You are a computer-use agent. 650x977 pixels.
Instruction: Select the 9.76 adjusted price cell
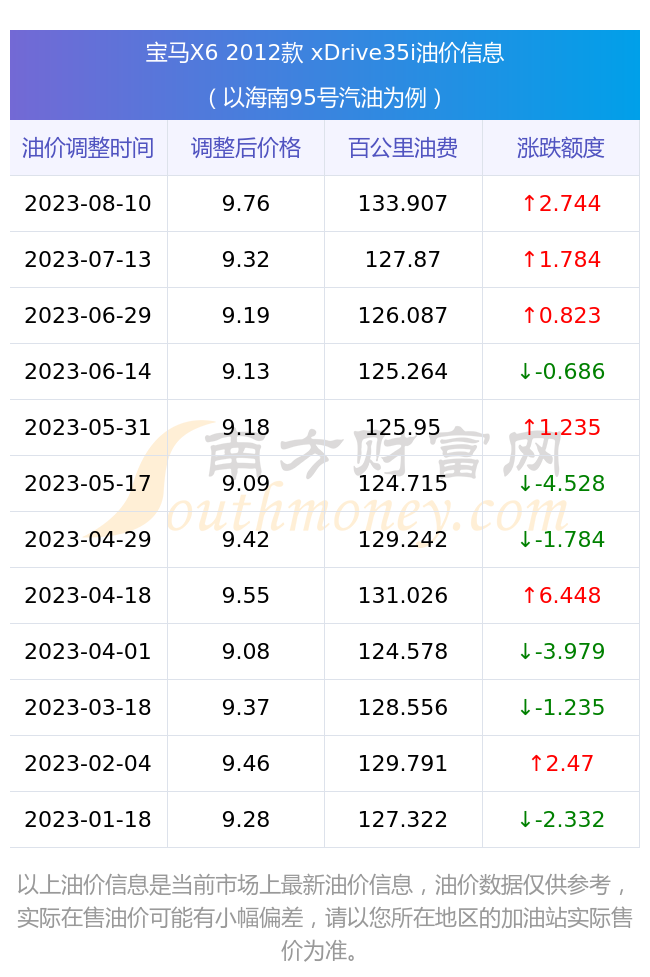pos(246,204)
